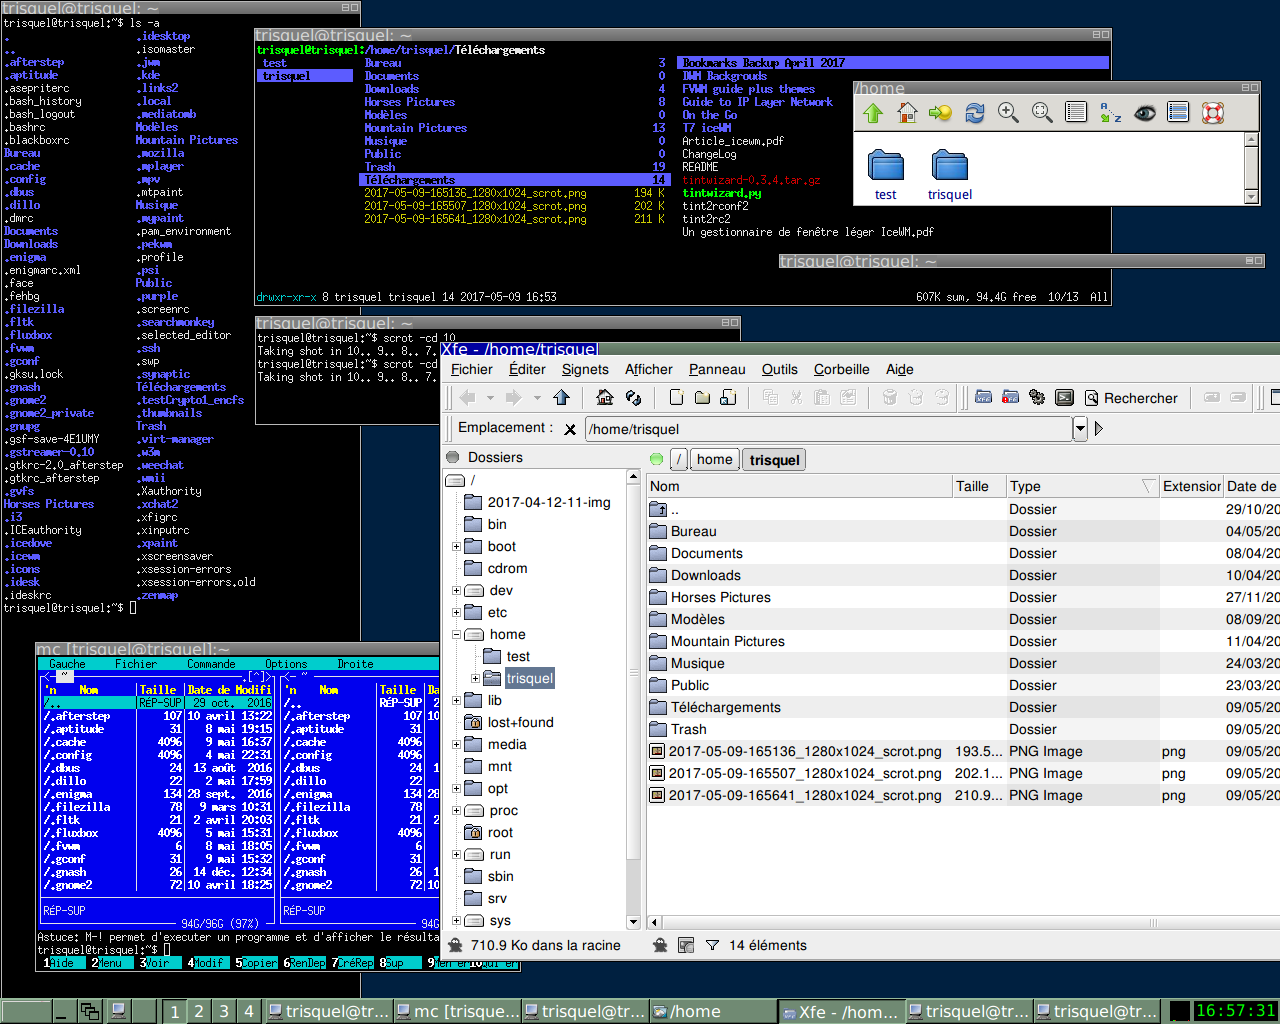
Task: Click the blue detailed list icon beside the eye
Action: point(1179,113)
